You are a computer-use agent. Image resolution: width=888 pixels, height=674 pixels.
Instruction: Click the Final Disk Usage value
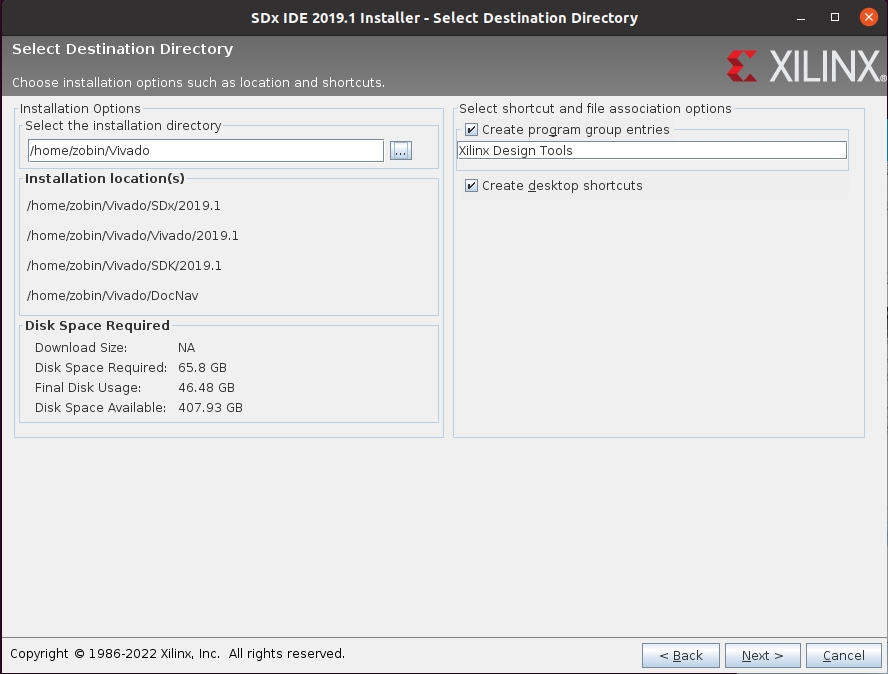coord(206,388)
